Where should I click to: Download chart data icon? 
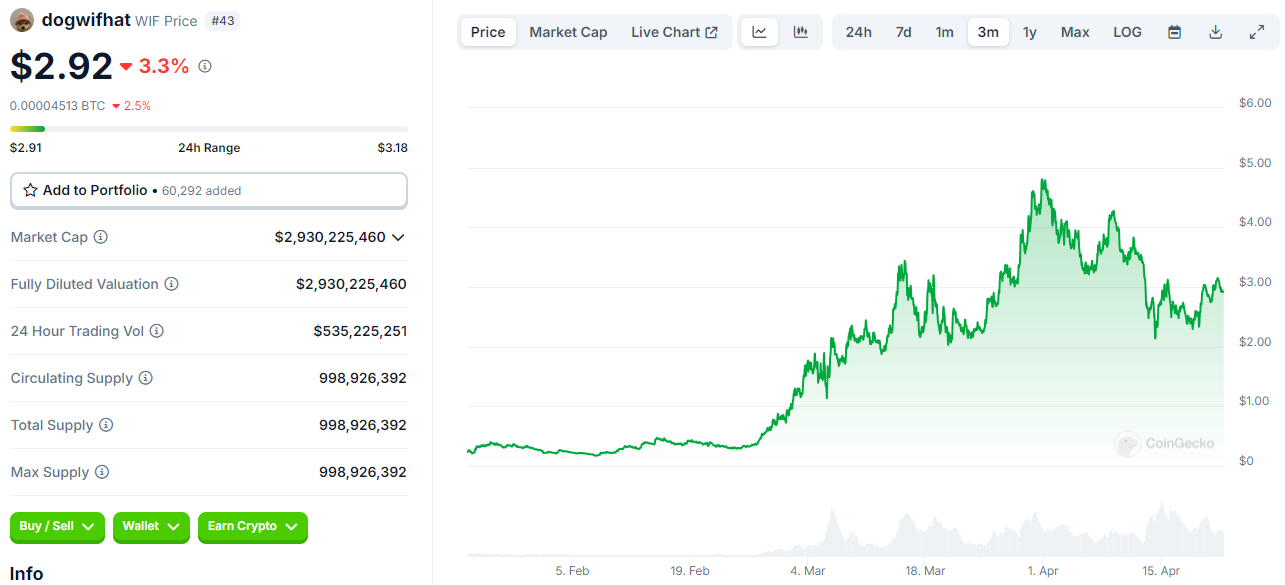(x=1216, y=32)
